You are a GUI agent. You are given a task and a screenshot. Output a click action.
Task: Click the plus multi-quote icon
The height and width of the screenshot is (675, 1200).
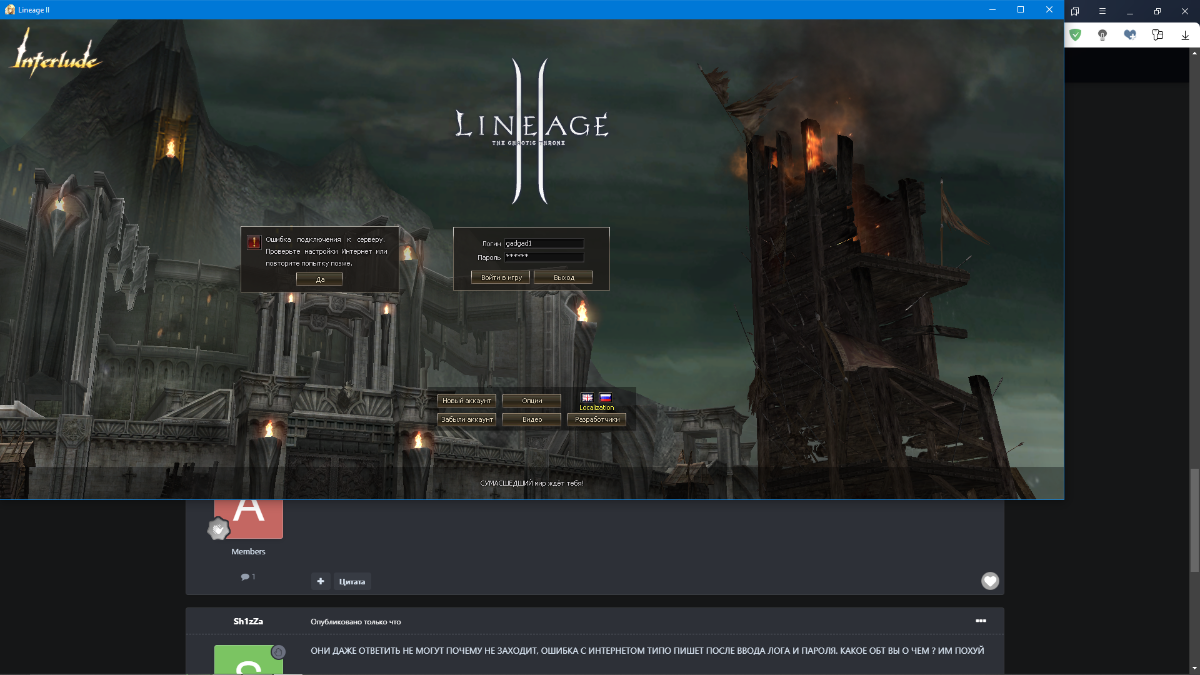point(320,581)
